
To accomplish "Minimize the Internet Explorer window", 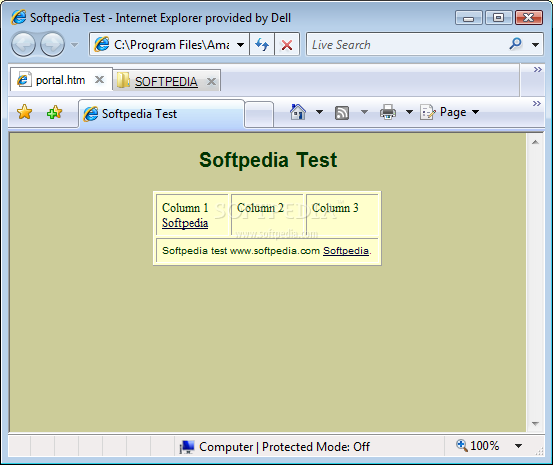I will (468, 18).
